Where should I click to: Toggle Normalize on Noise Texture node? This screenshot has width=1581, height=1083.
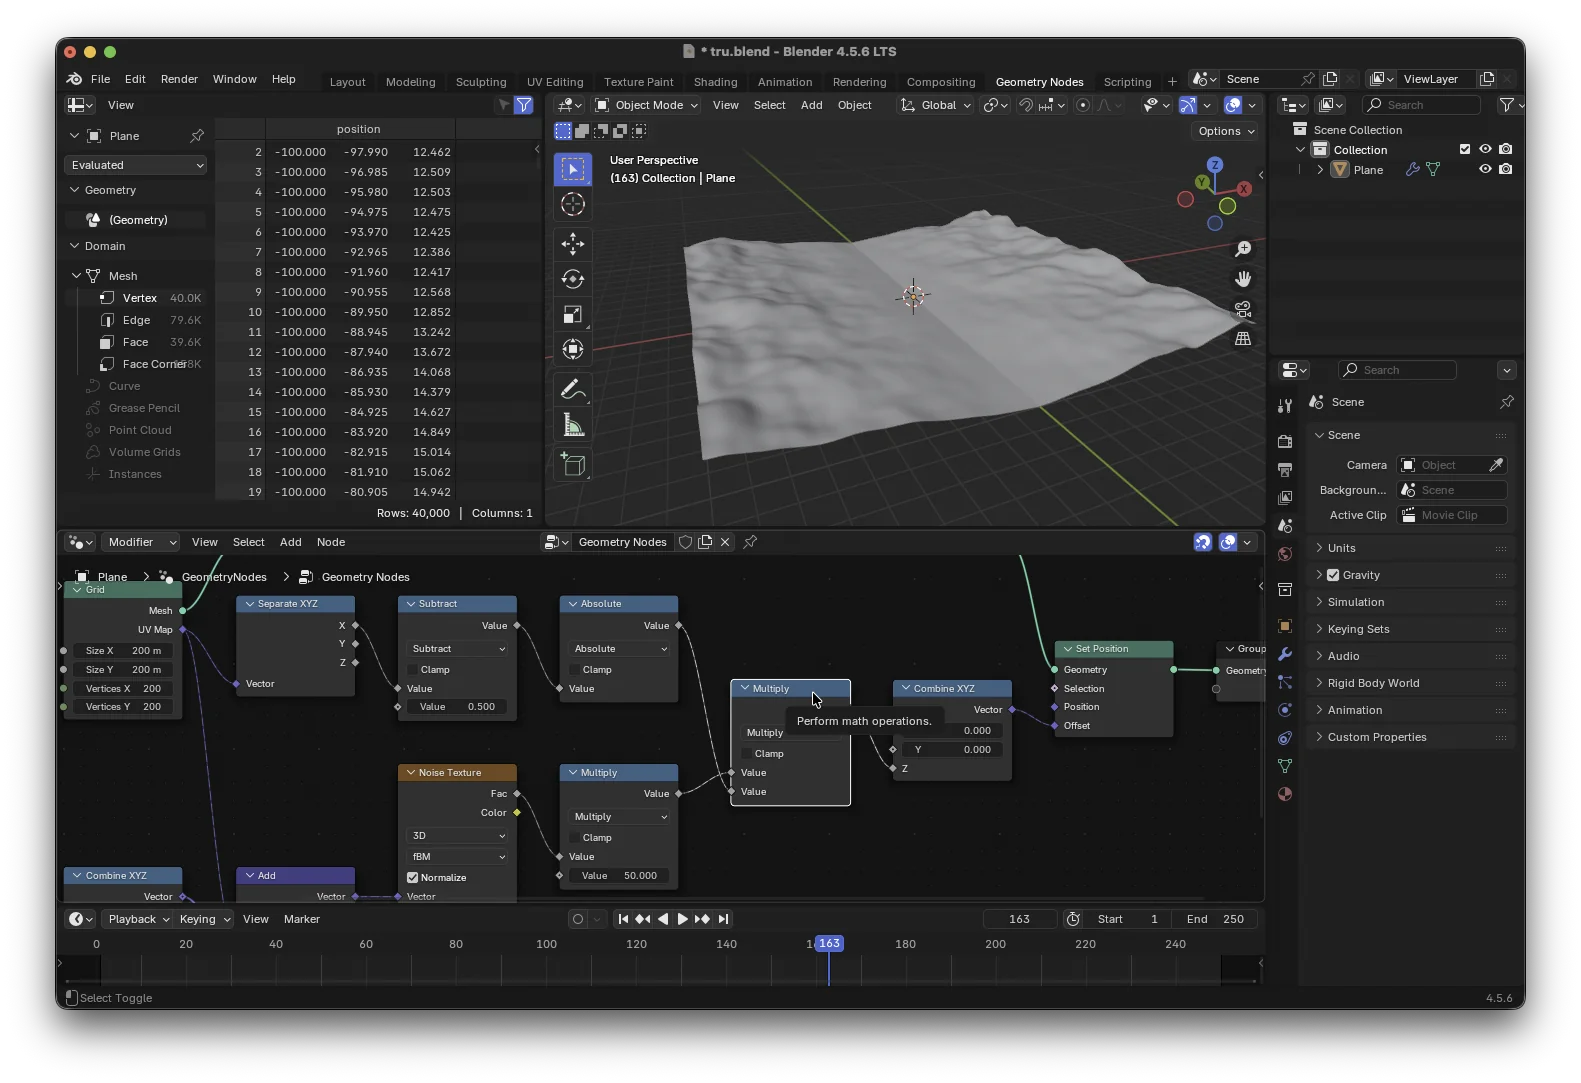[412, 878]
